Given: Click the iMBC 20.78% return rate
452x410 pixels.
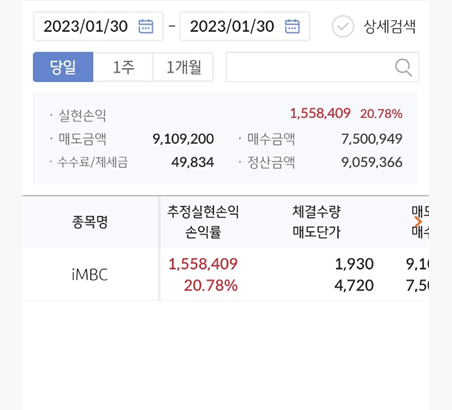Looking at the screenshot, I should 211,286.
